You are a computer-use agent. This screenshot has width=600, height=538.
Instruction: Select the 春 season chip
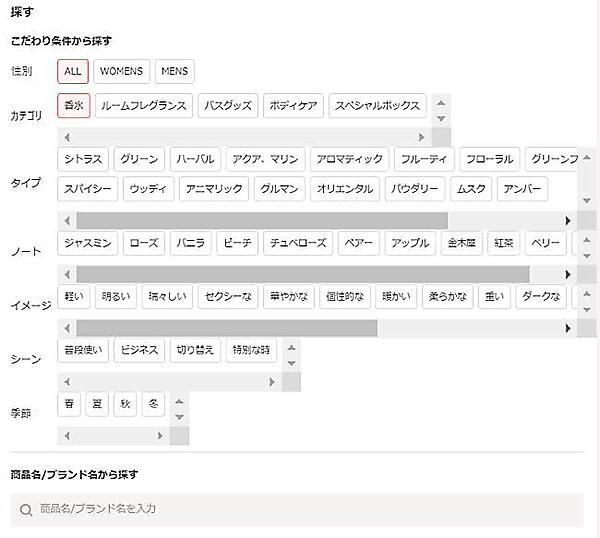point(69,404)
